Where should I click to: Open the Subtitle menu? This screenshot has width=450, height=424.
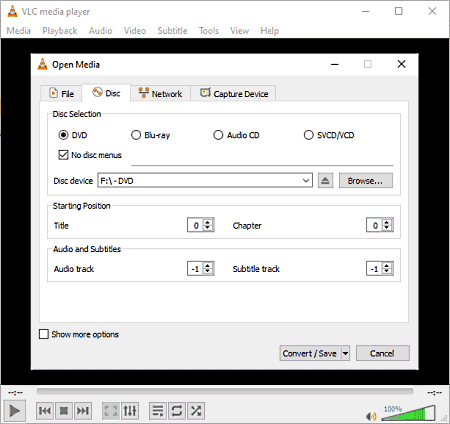pos(172,31)
